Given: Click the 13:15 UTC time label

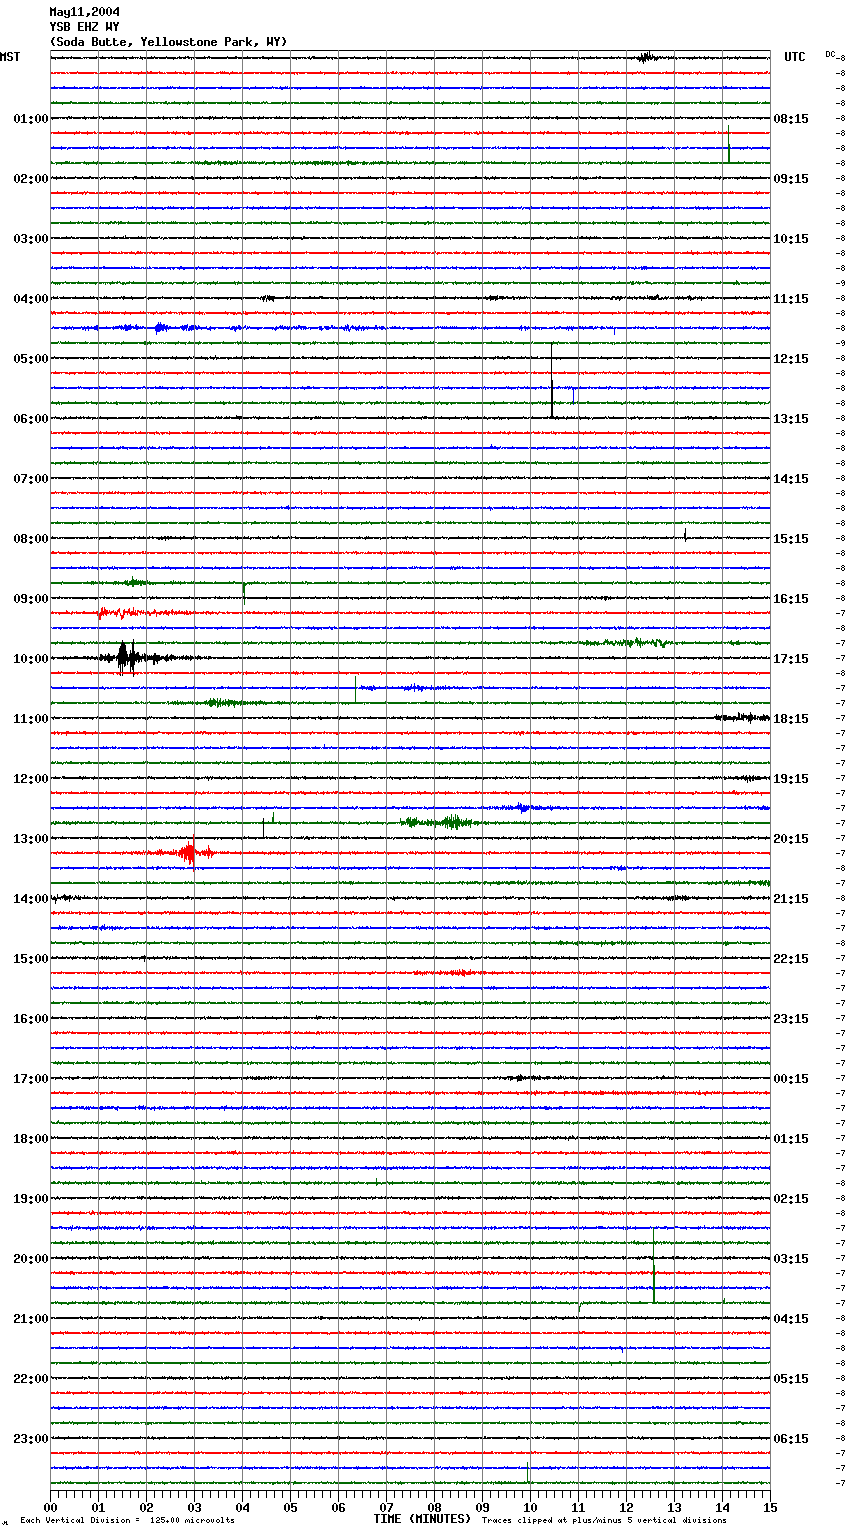Looking at the screenshot, I should click(791, 419).
